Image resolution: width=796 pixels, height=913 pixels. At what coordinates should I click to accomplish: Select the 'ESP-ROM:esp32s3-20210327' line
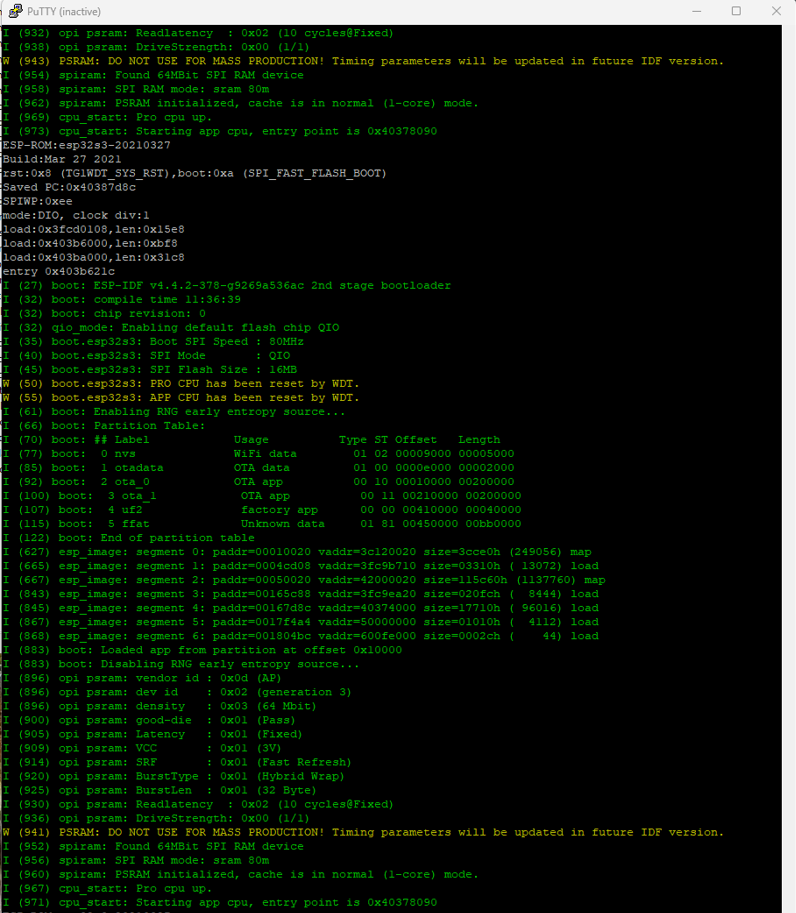[87, 145]
